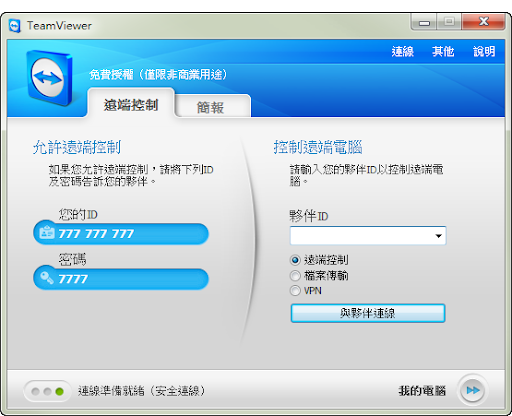Viewport: 512px width, 416px height.
Task: Choose the VPN radio option
Action: [295, 291]
